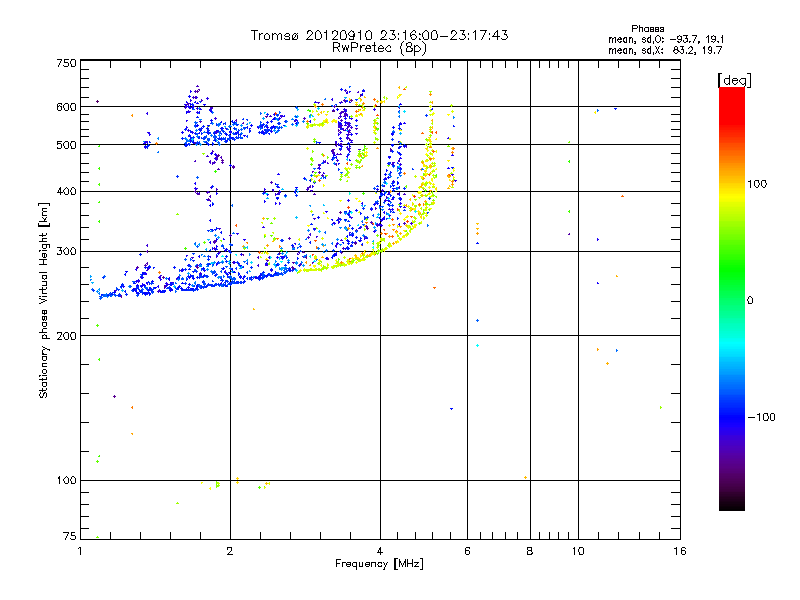Image resolution: width=800 pixels, height=600 pixels.
Task: Click the 'Frequency [MHz]' axis title
Action: tap(379, 564)
